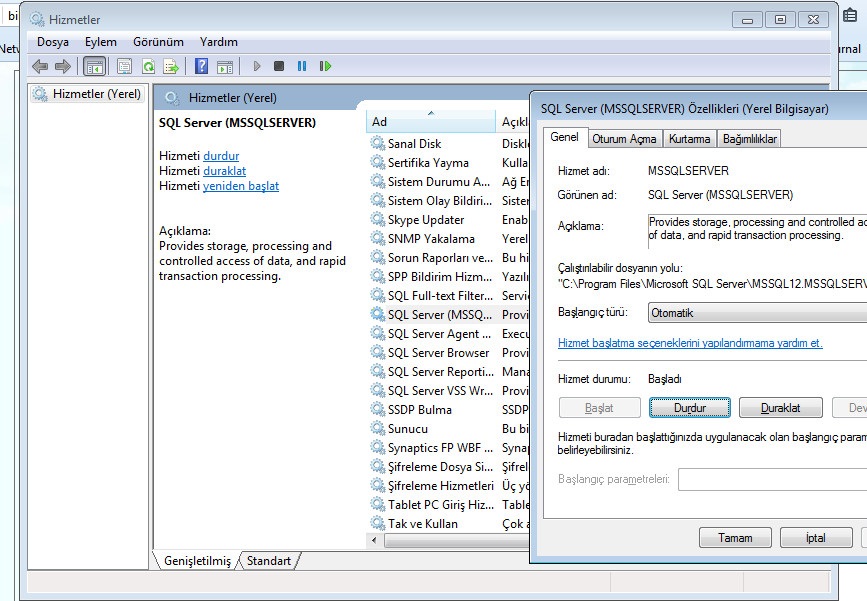Open Help via the blue question icon
Viewport: 867px width, 601px height.
point(202,66)
